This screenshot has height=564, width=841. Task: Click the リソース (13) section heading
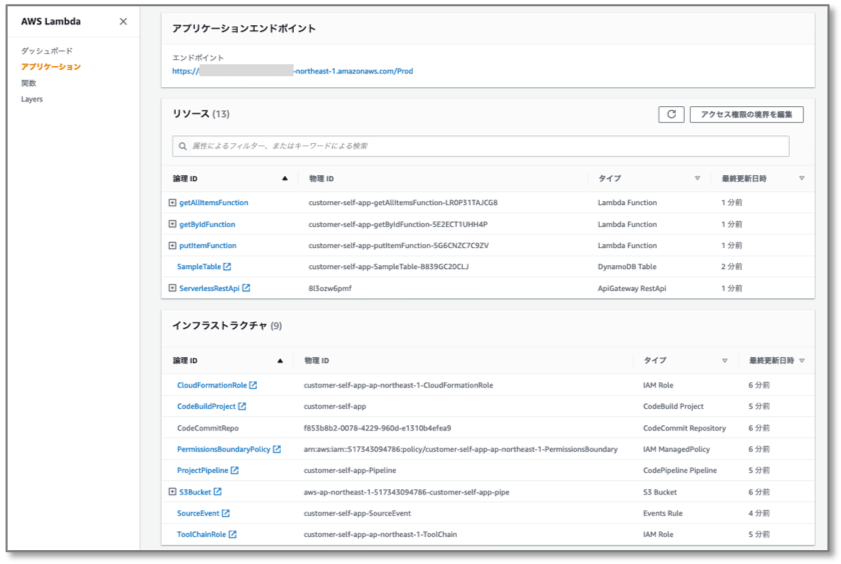pyautogui.click(x=201, y=114)
